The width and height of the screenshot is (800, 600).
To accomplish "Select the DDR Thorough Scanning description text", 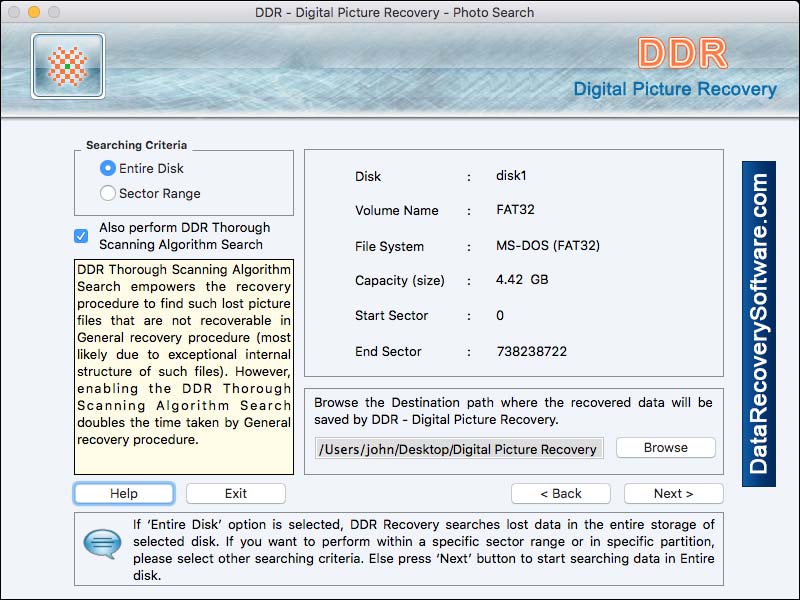I will [183, 360].
